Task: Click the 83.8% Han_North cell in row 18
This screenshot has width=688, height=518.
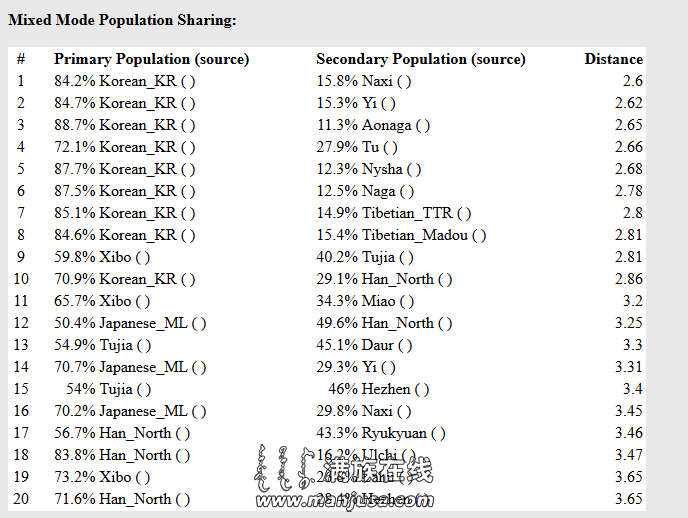Action: pos(122,455)
